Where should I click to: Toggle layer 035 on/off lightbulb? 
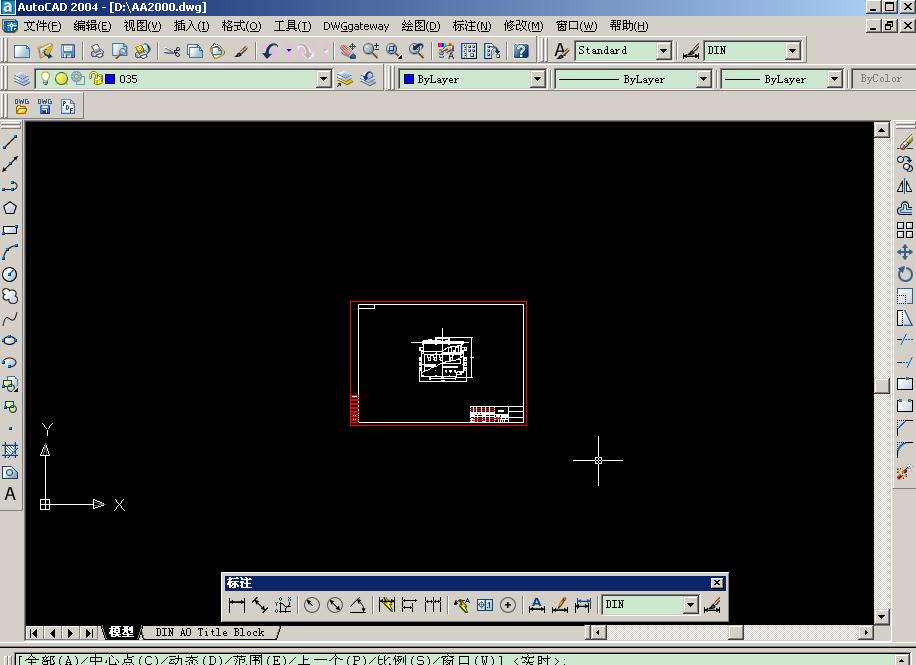(x=45, y=78)
